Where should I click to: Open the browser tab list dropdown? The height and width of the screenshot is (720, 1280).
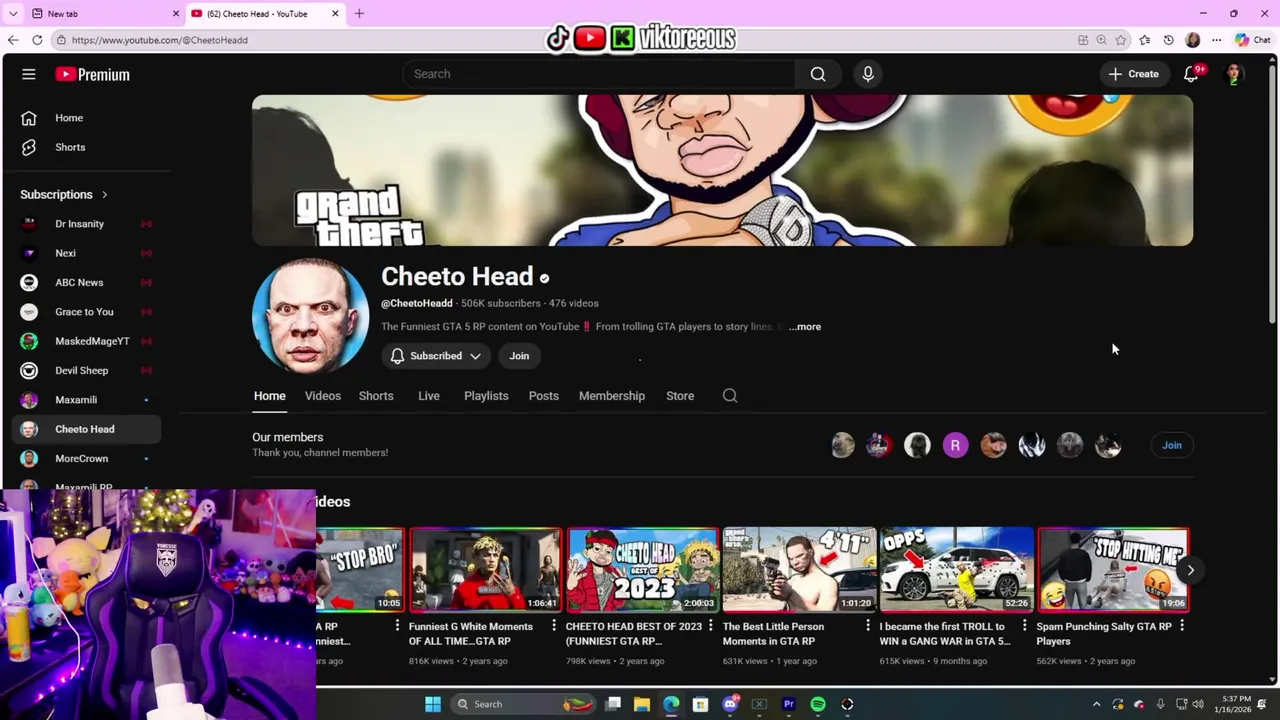[x=13, y=13]
